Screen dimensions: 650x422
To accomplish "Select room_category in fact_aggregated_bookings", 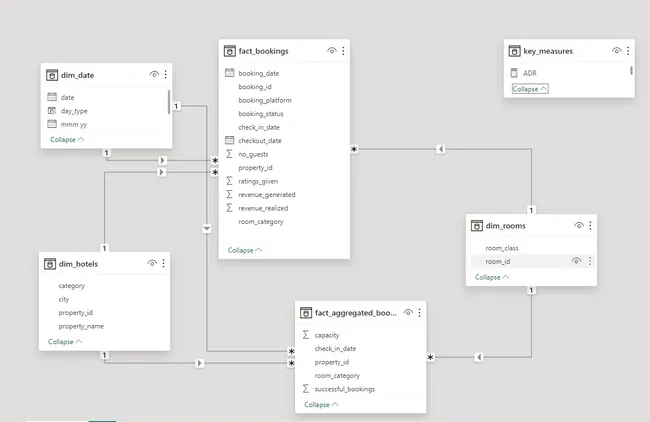I will click(x=337, y=376).
